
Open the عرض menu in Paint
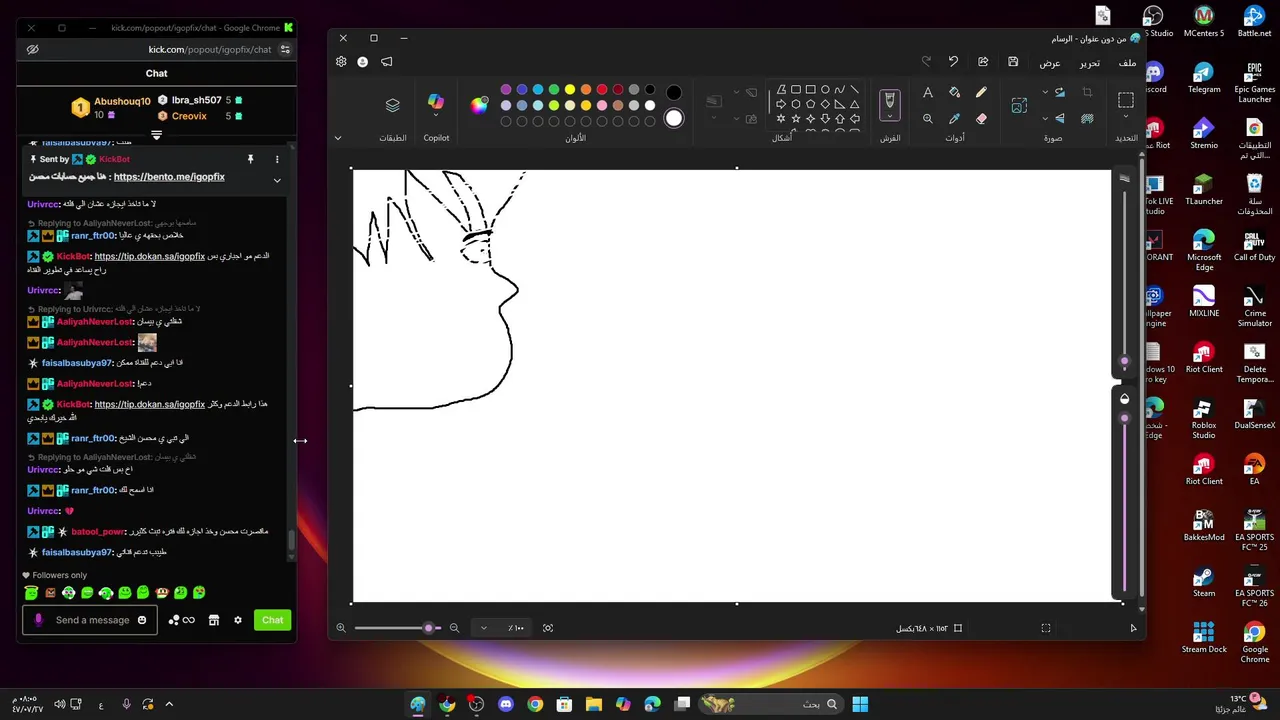[1050, 63]
